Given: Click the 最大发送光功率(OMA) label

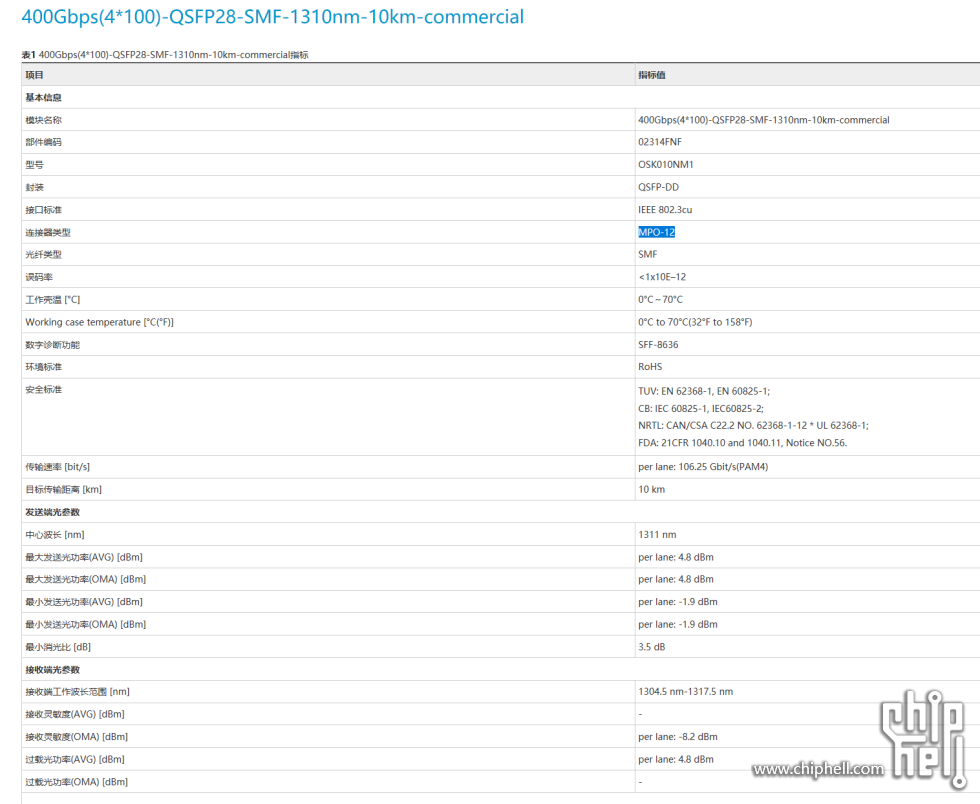Looking at the screenshot, I should [86, 580].
